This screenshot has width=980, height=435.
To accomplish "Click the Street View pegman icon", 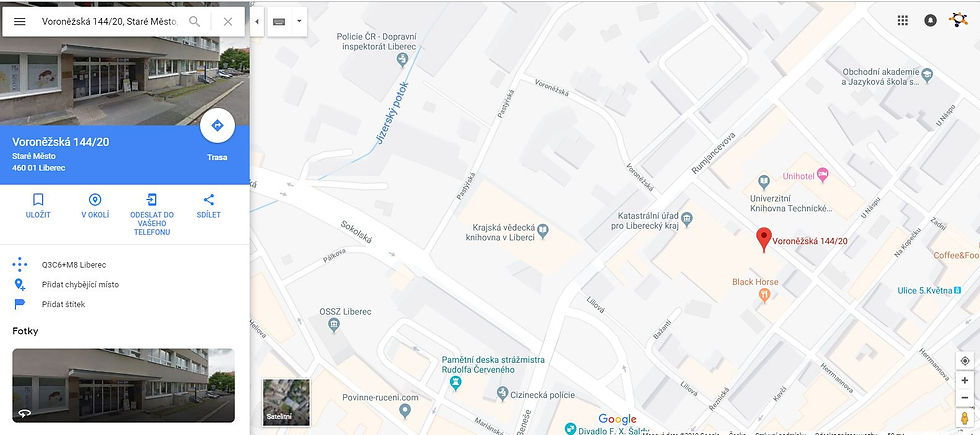I will tap(965, 418).
